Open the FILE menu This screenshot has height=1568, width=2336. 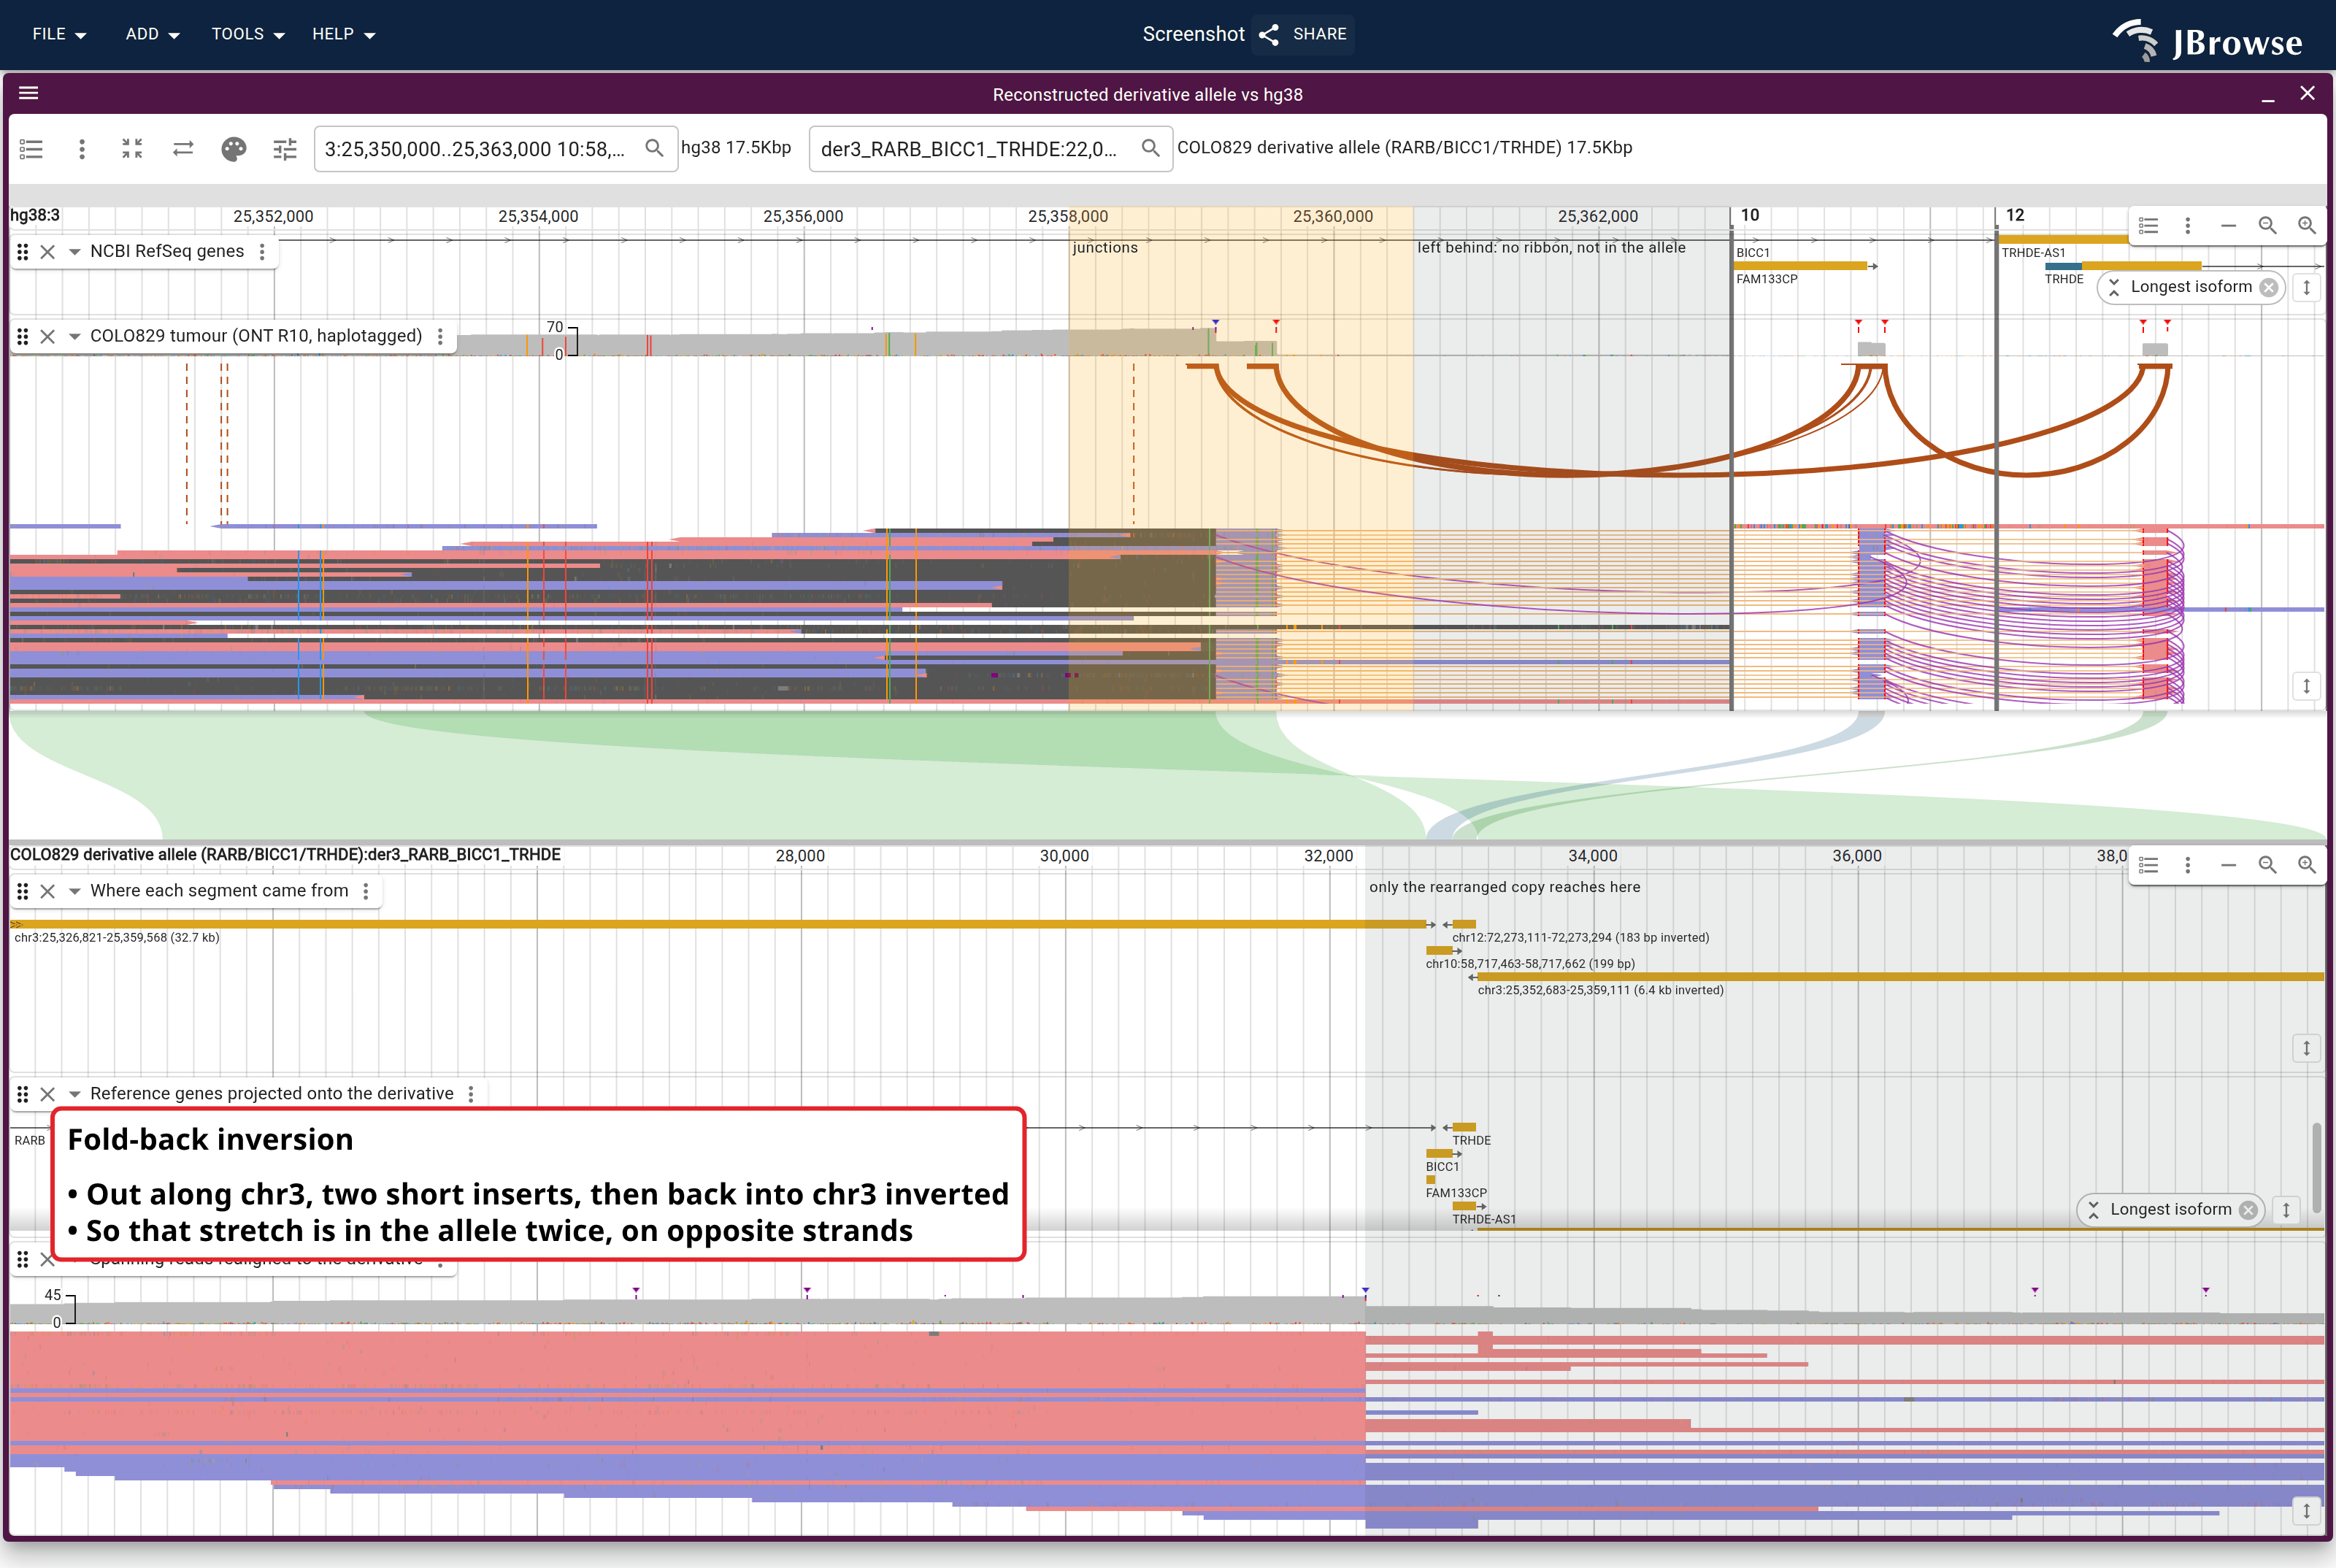(x=59, y=34)
